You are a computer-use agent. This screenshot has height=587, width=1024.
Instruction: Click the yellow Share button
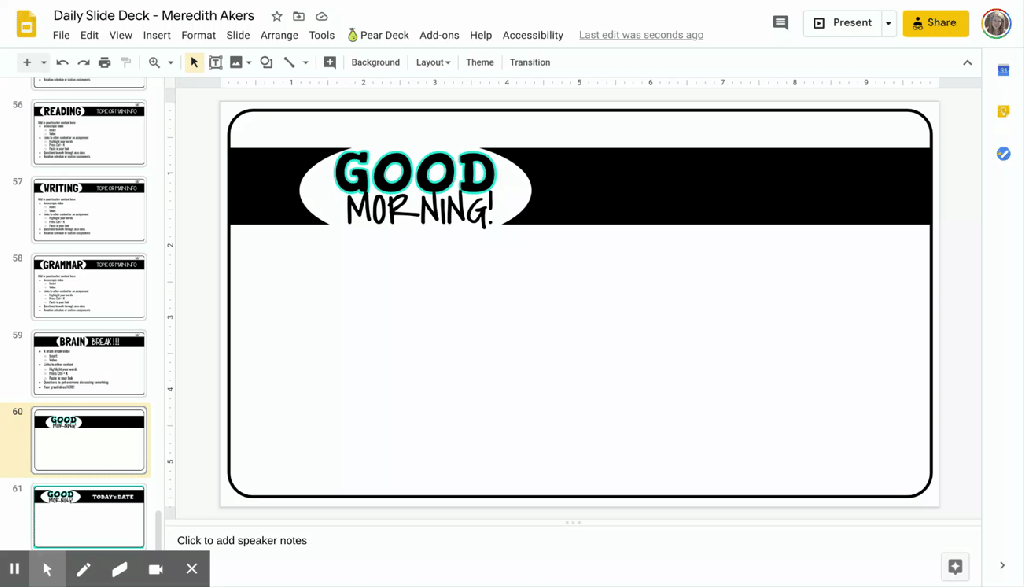tap(935, 23)
